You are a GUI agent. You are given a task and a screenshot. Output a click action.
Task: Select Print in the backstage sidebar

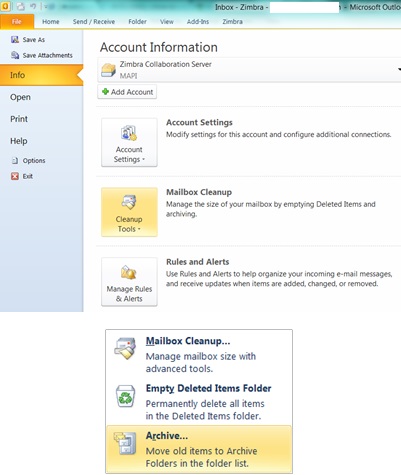(x=19, y=119)
